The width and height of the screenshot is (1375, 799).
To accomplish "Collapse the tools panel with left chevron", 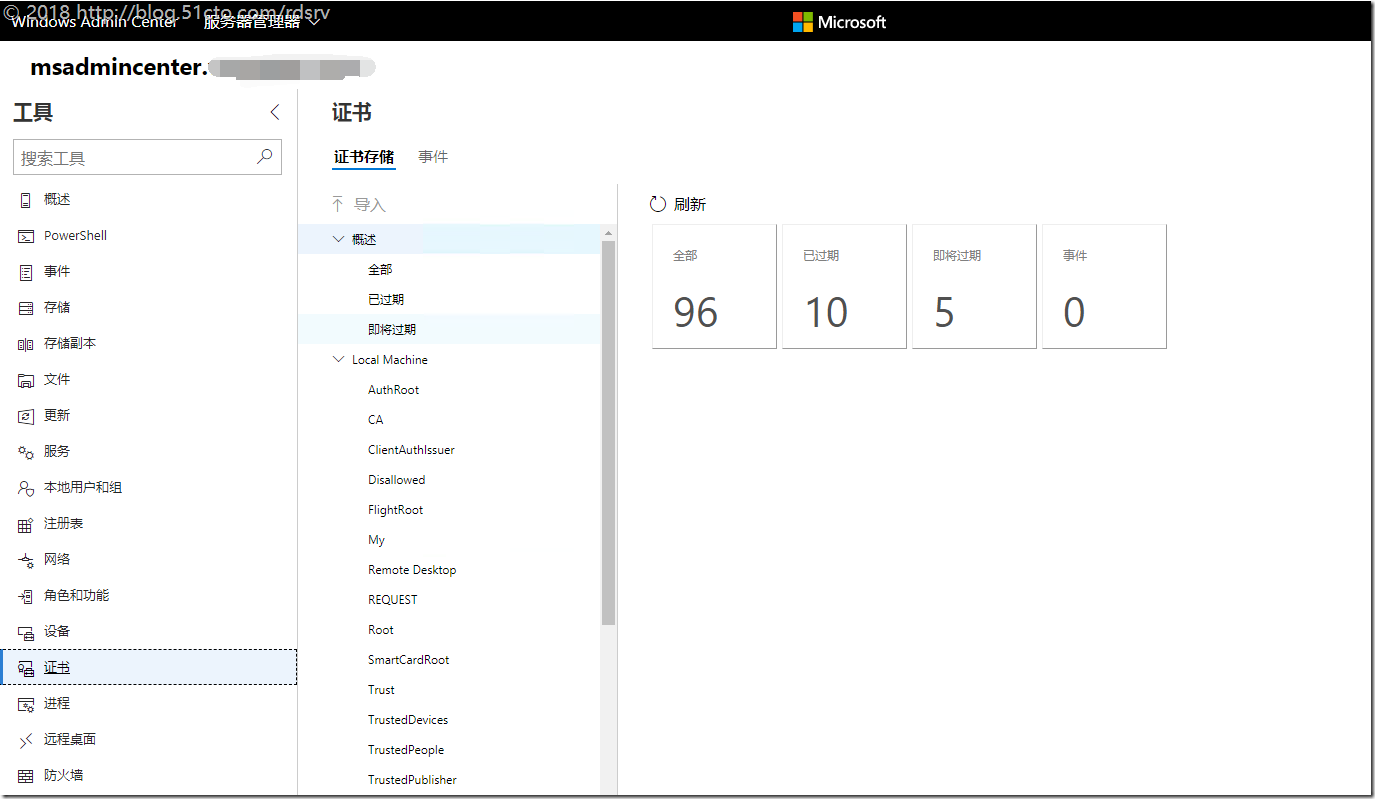I will pyautogui.click(x=275, y=113).
